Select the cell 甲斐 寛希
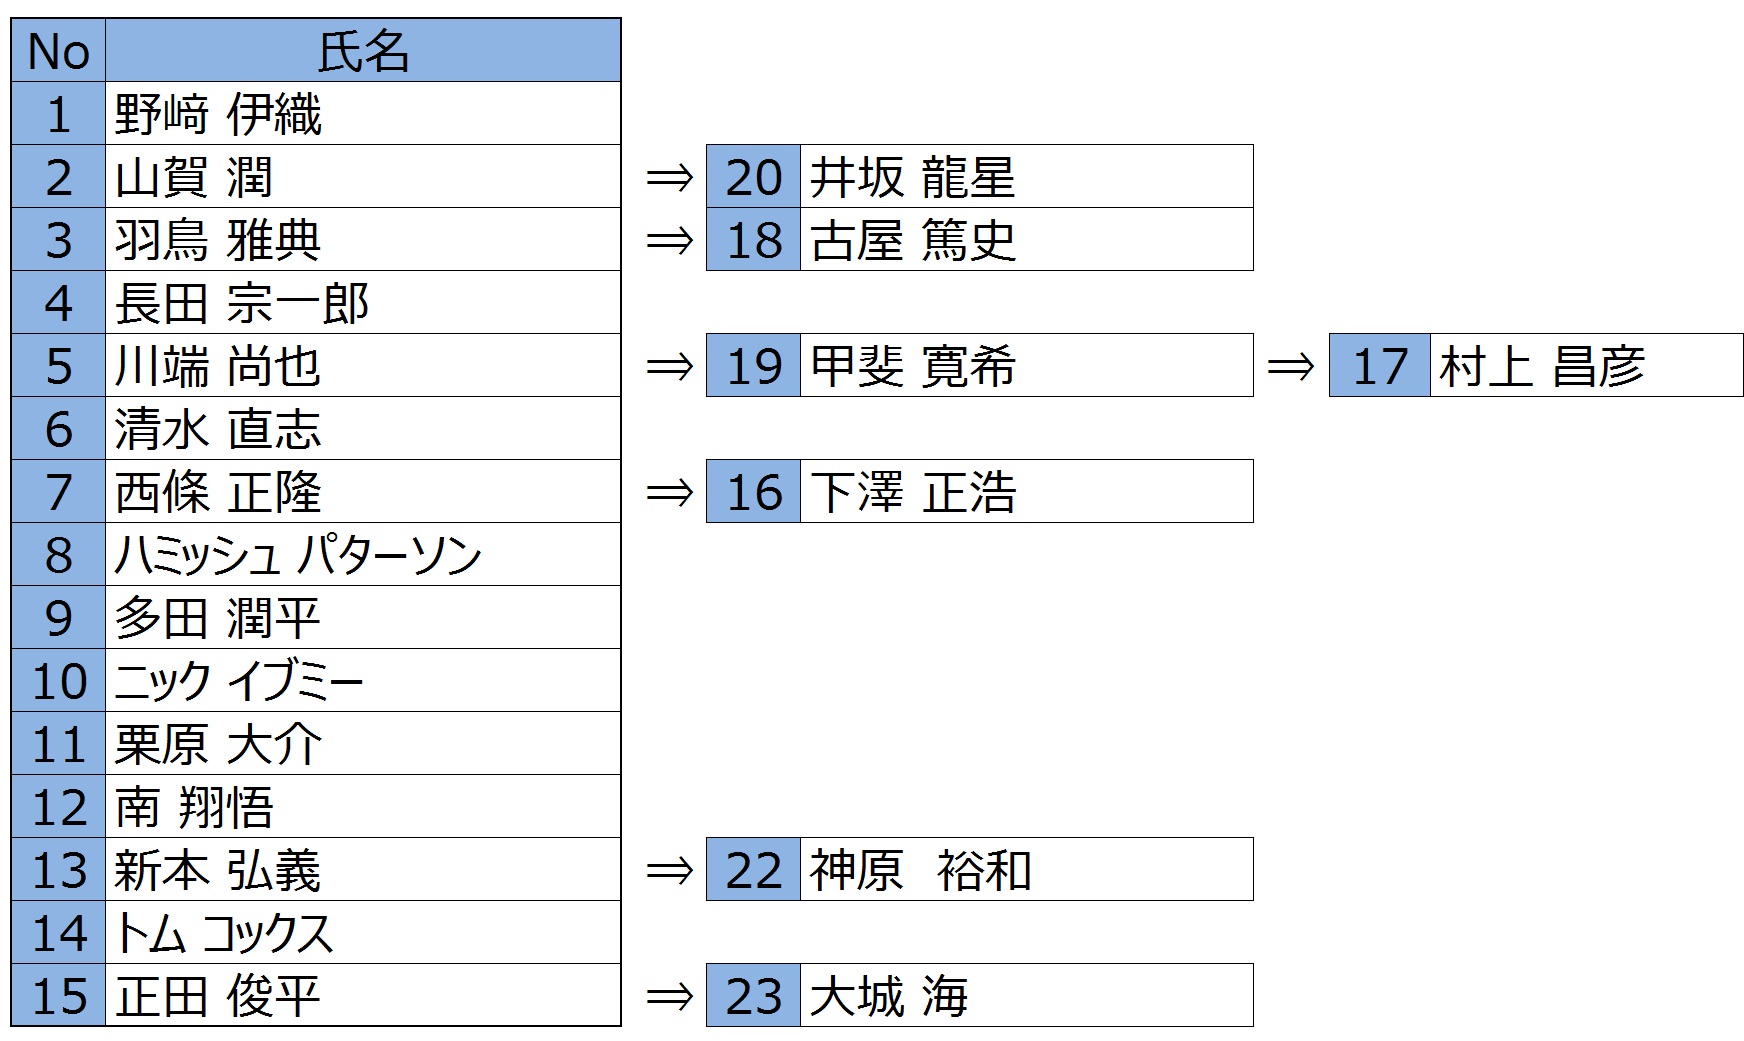Viewport: 1744px width, 1041px height. click(x=1026, y=366)
